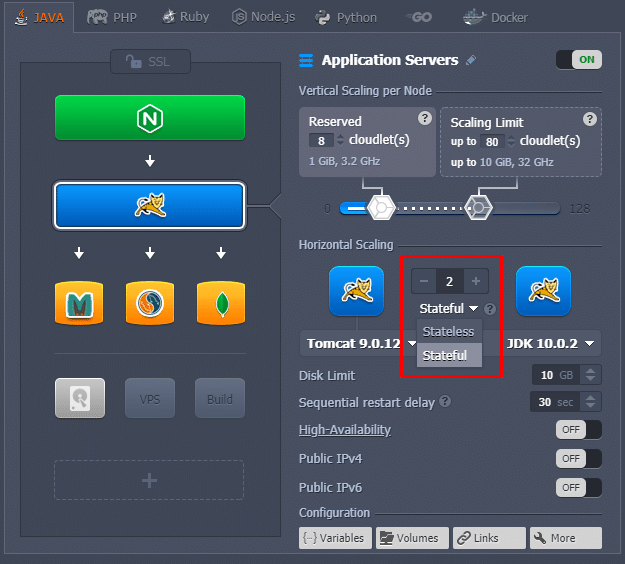Click the Reserved cloudlets spinner arrows
625x564 pixels.
(340, 140)
